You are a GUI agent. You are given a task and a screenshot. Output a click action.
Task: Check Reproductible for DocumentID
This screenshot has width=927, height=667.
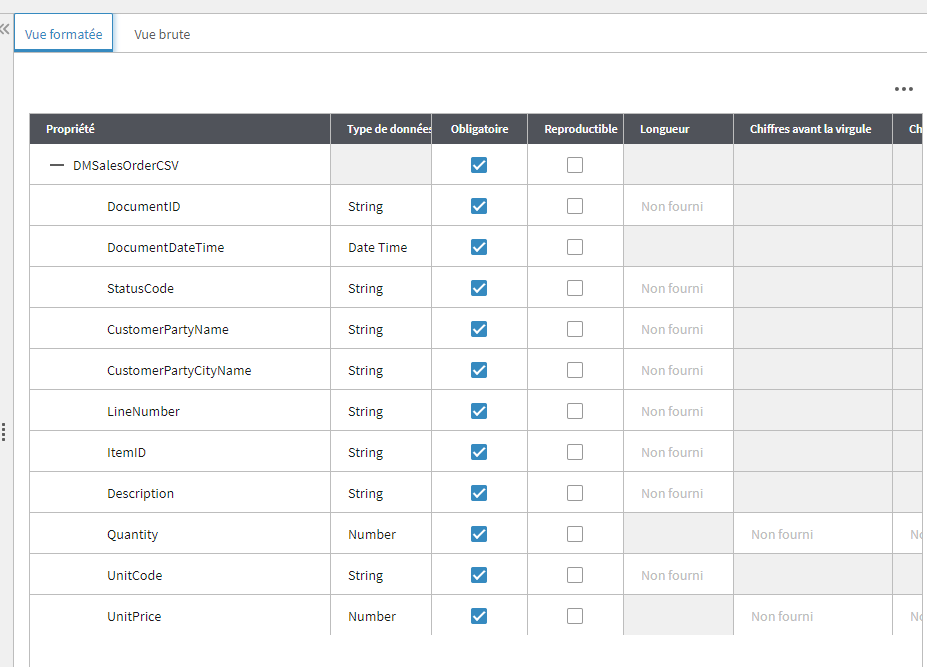pyautogui.click(x=575, y=206)
